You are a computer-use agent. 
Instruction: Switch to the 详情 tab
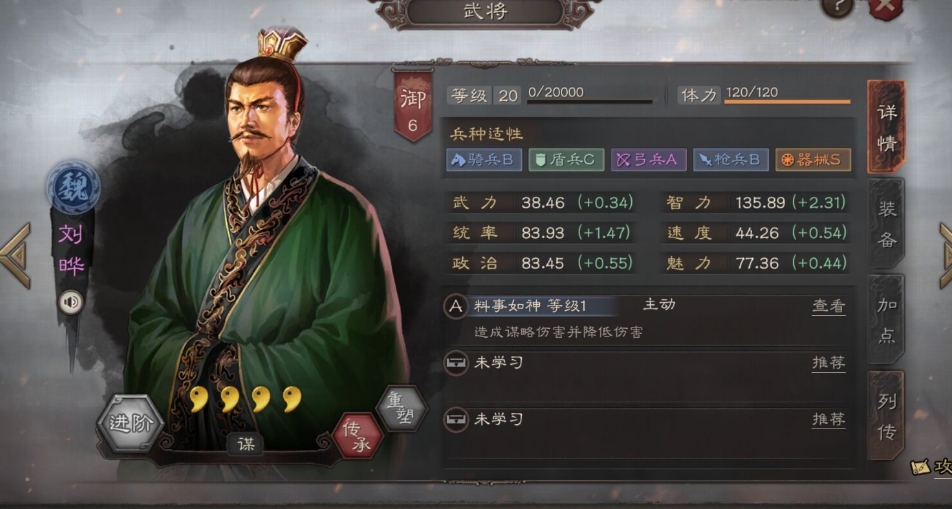tap(886, 127)
